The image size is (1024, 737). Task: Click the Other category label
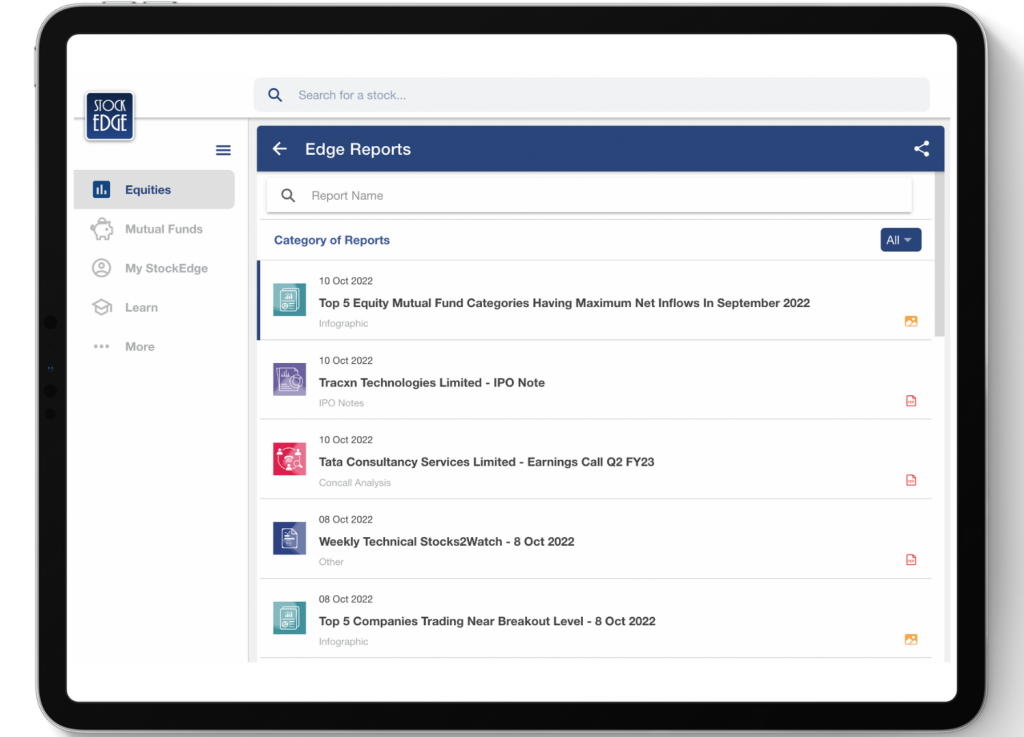pos(331,562)
